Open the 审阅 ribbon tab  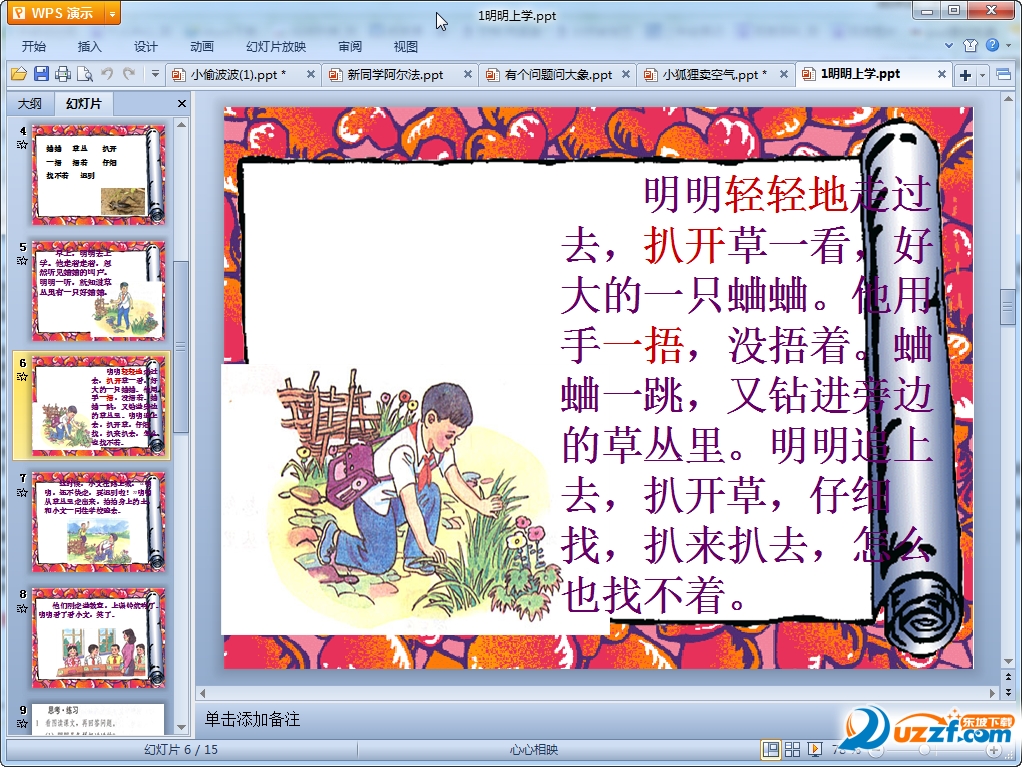tap(350, 46)
